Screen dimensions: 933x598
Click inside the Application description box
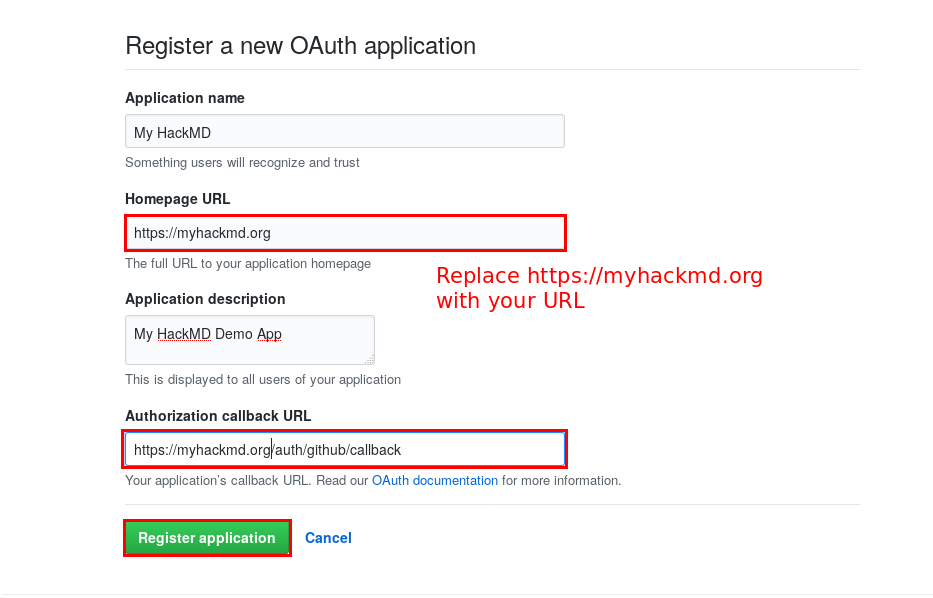tap(250, 339)
